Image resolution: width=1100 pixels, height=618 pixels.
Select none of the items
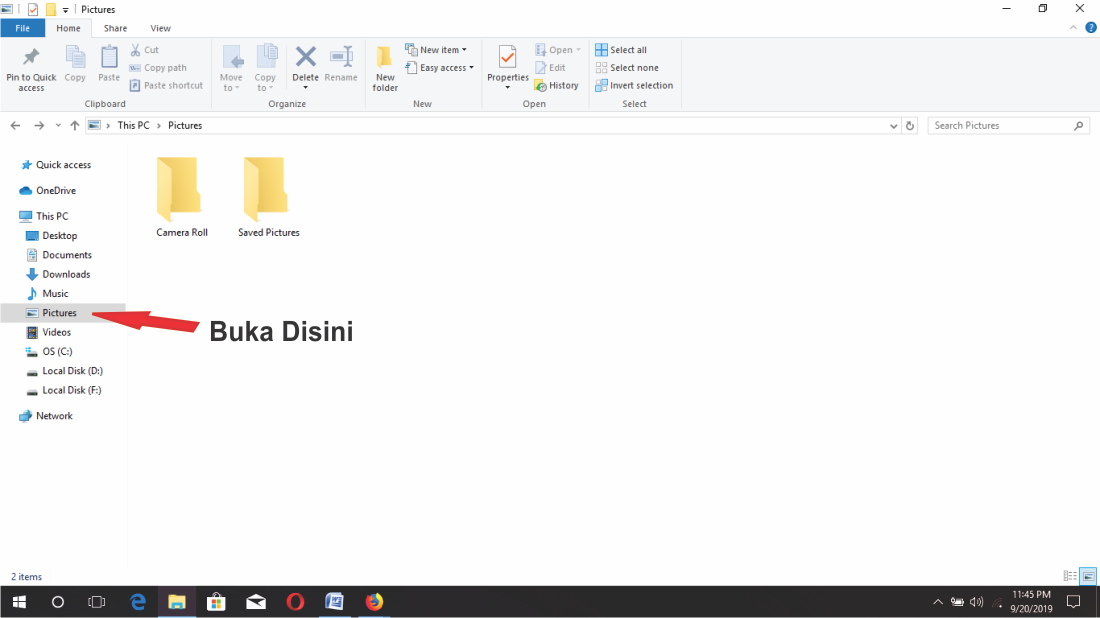628,67
